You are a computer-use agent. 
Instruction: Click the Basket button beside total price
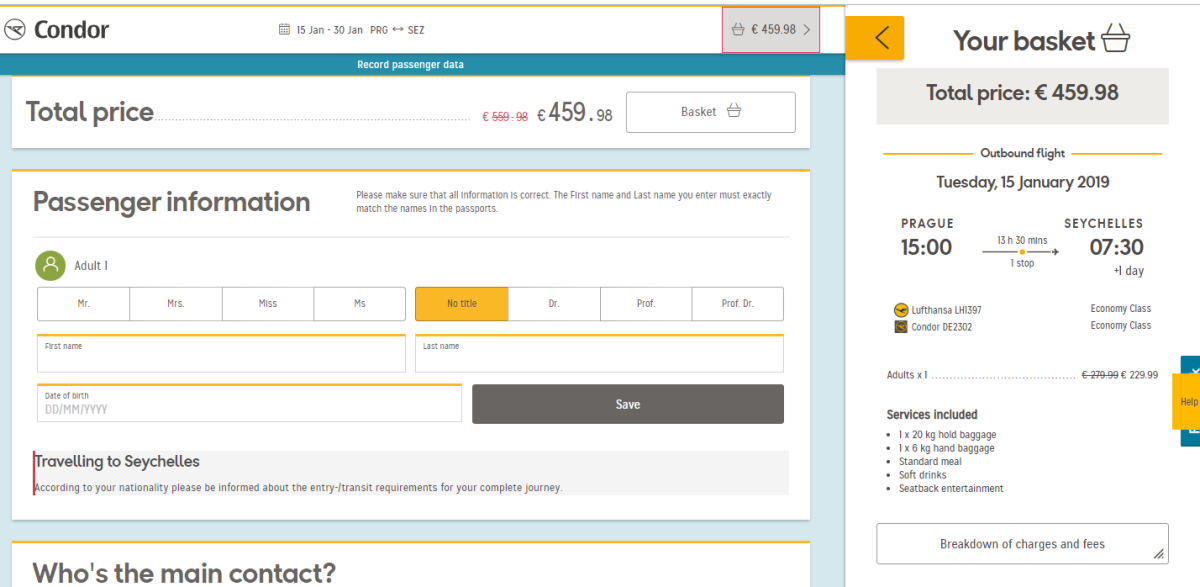tap(710, 112)
